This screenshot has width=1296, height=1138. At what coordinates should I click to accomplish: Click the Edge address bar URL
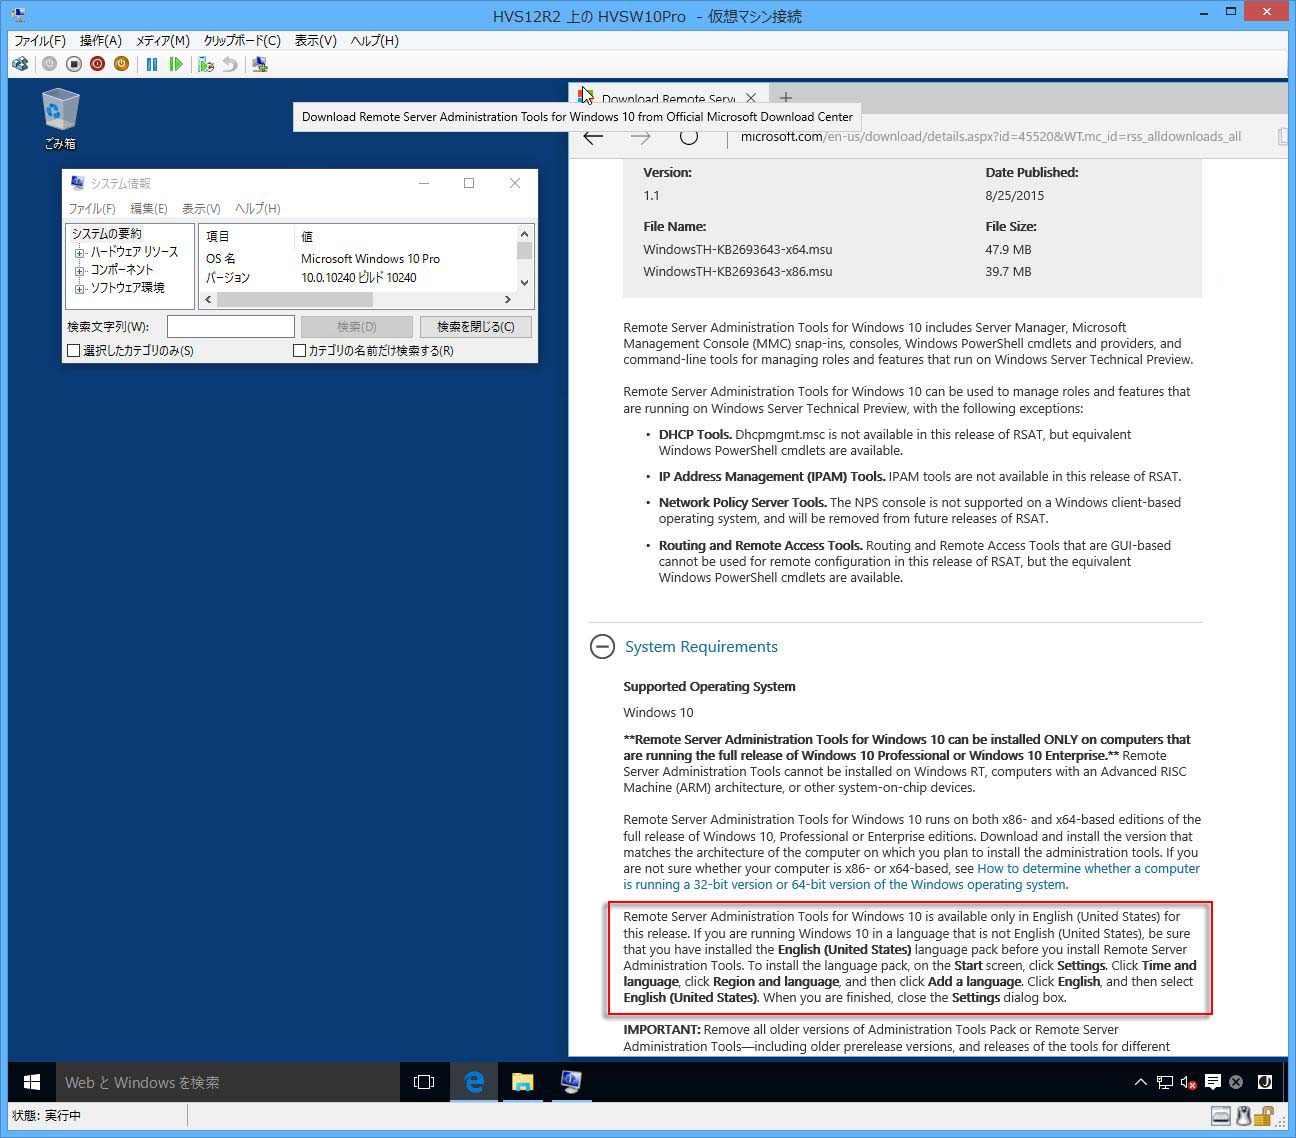pyautogui.click(x=990, y=137)
